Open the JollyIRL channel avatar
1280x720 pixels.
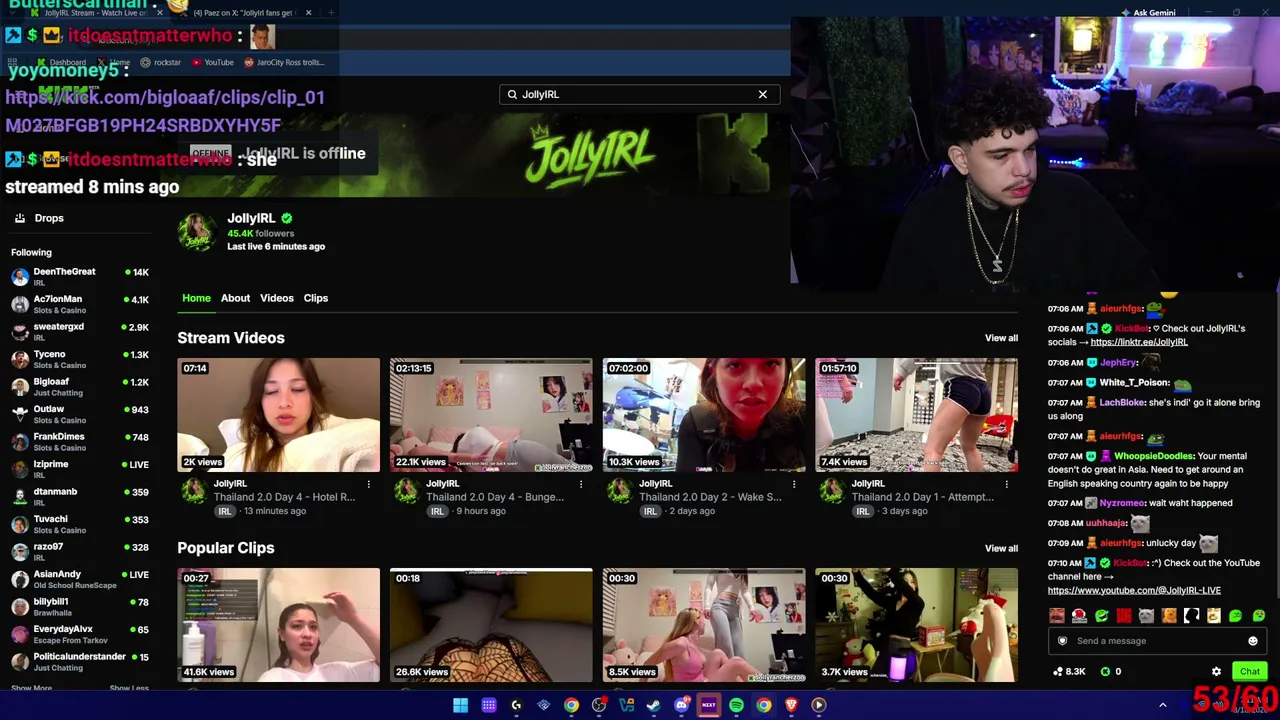pos(197,232)
